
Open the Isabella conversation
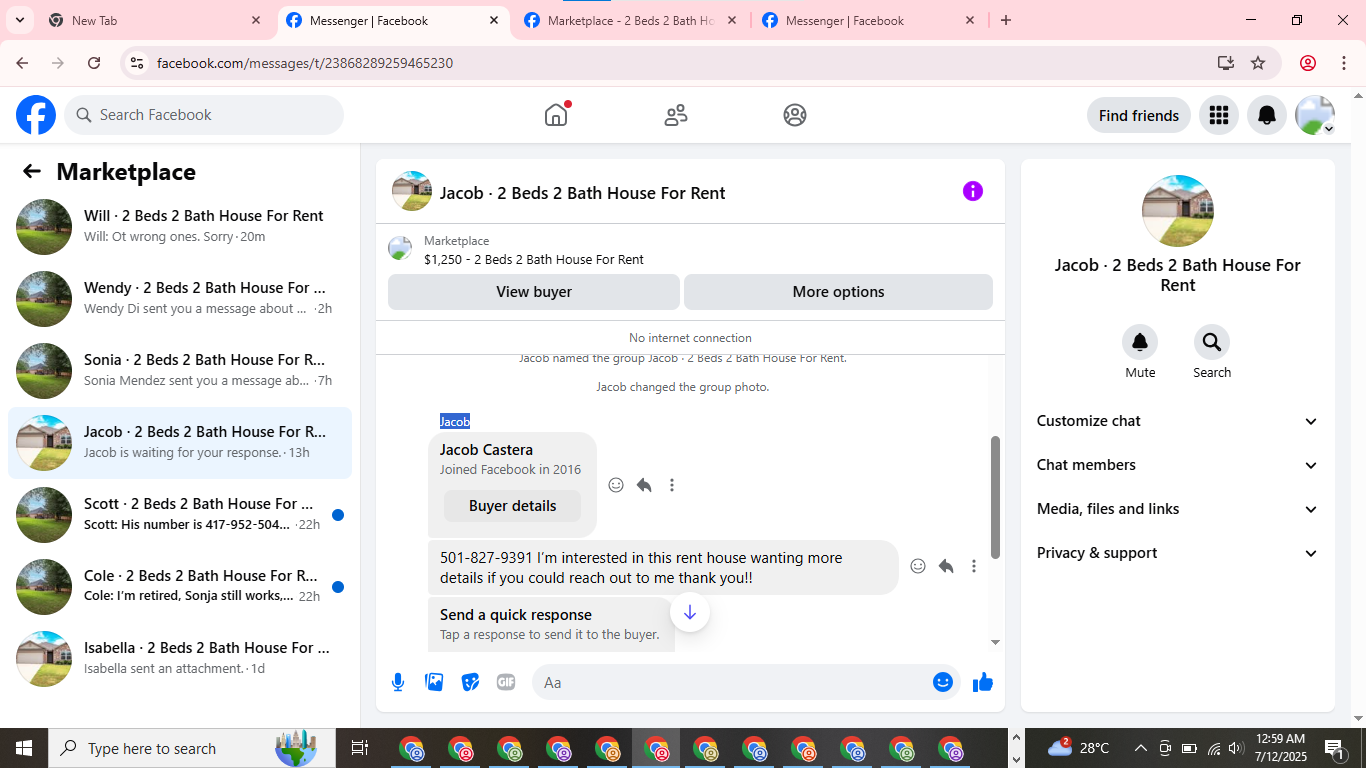click(180, 659)
